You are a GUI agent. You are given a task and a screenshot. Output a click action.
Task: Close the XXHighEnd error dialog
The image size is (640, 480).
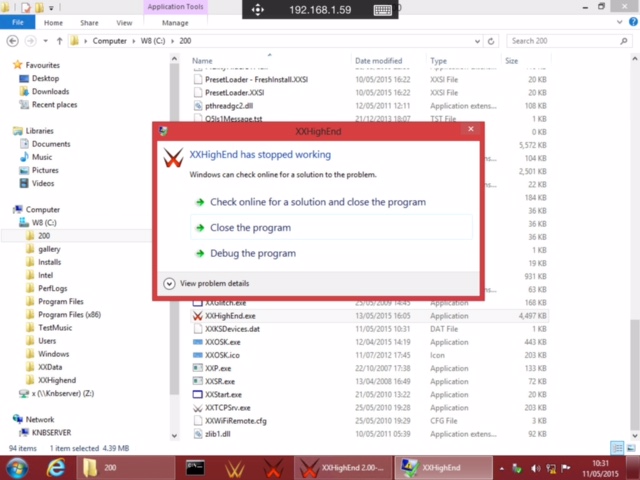point(471,129)
